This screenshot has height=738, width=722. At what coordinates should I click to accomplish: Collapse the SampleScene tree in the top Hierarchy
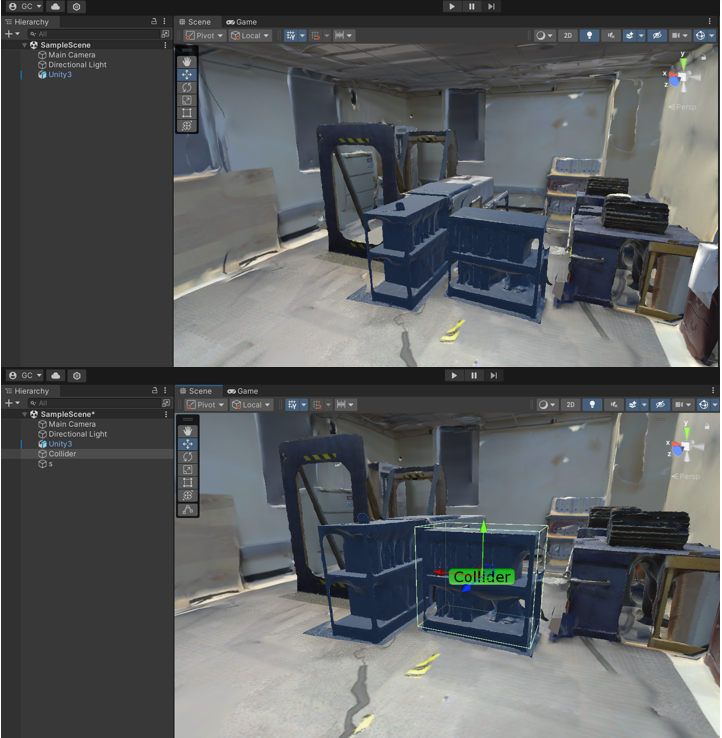24,45
